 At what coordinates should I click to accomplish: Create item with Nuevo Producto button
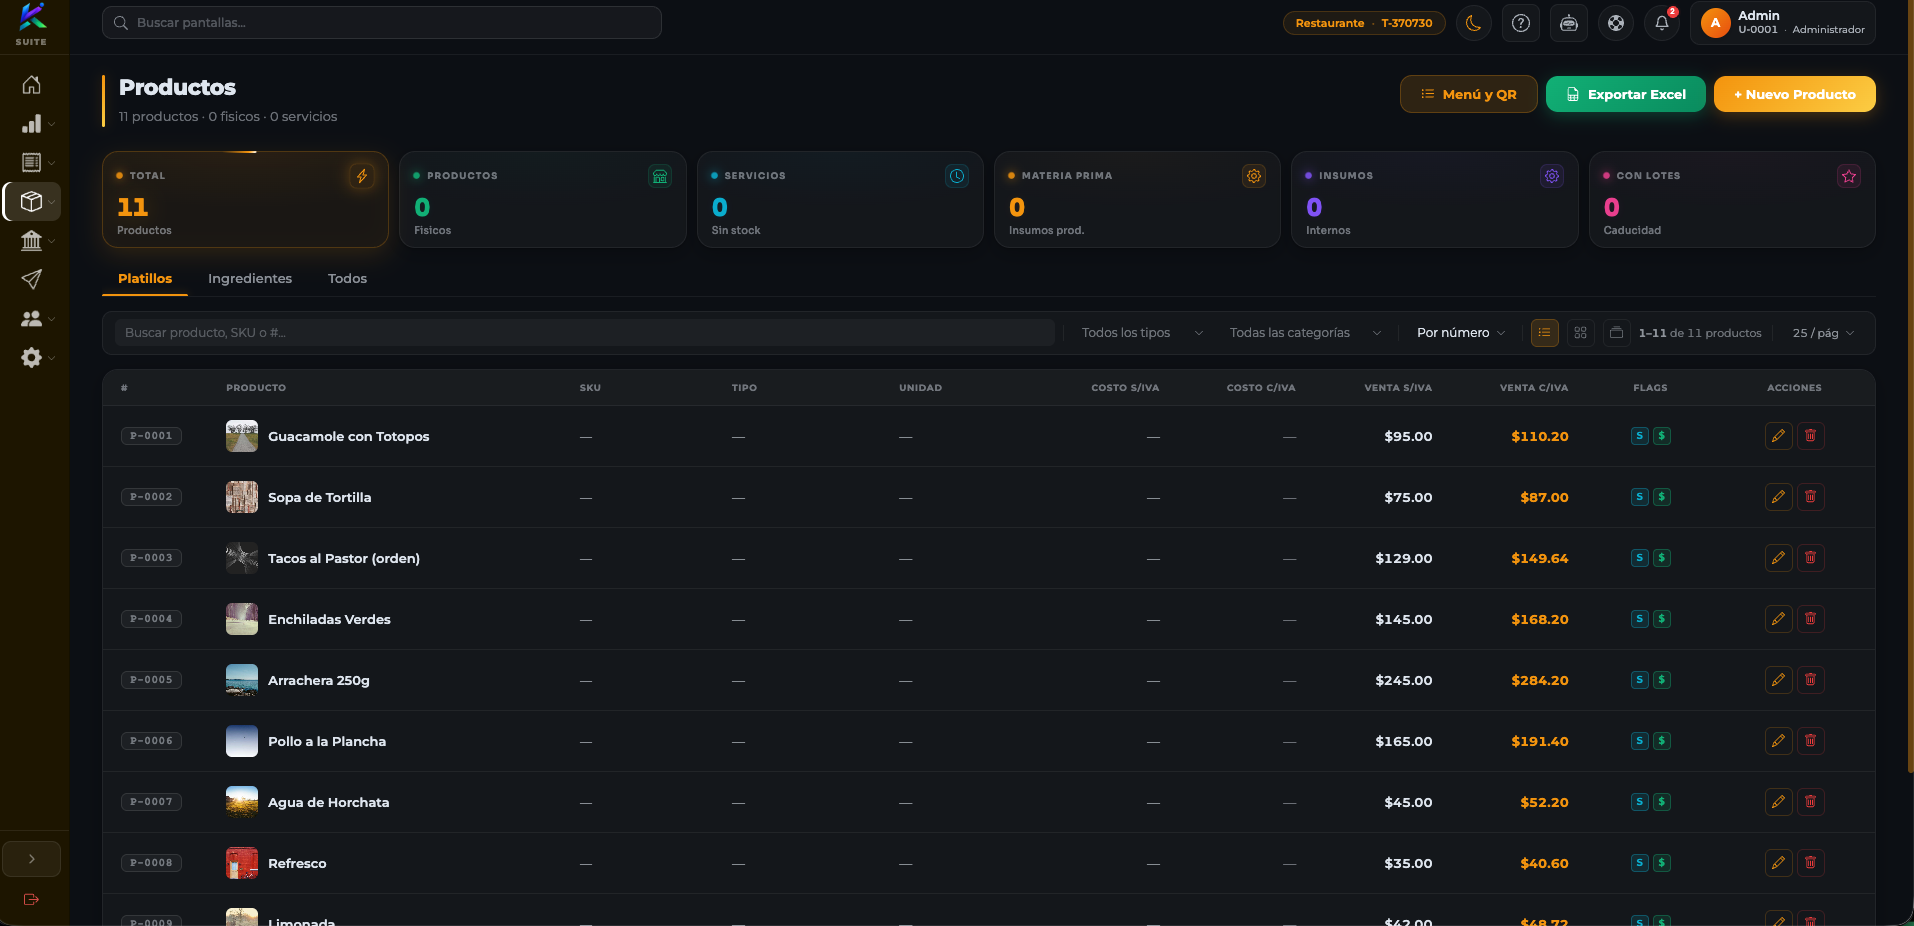coord(1794,94)
